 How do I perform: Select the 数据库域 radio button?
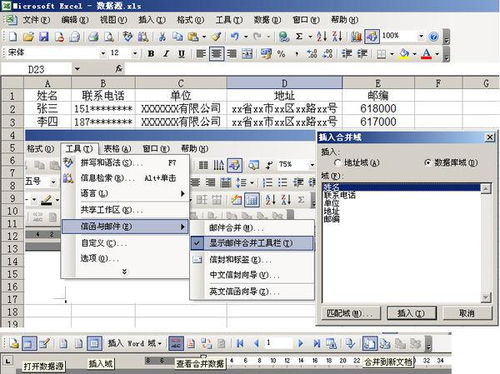(x=428, y=163)
